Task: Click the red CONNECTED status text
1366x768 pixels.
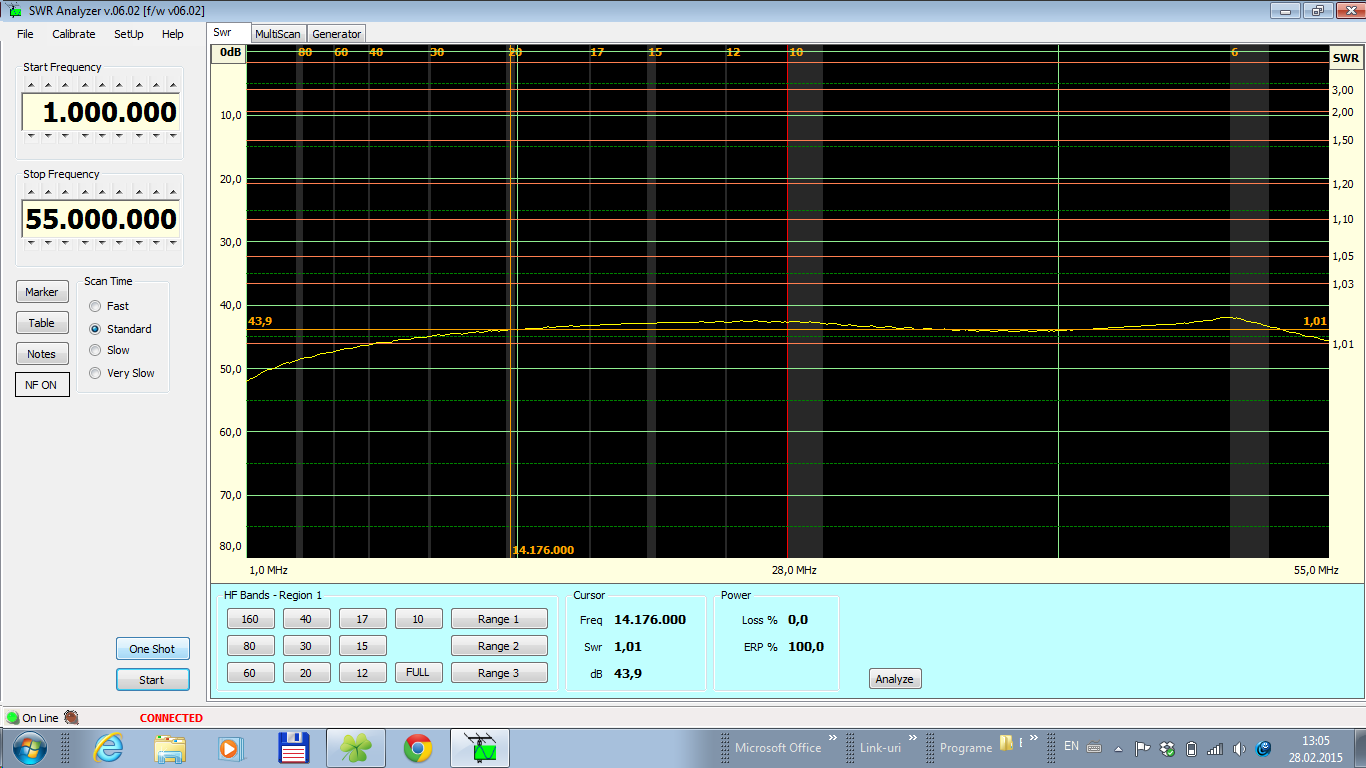Action: 171,718
